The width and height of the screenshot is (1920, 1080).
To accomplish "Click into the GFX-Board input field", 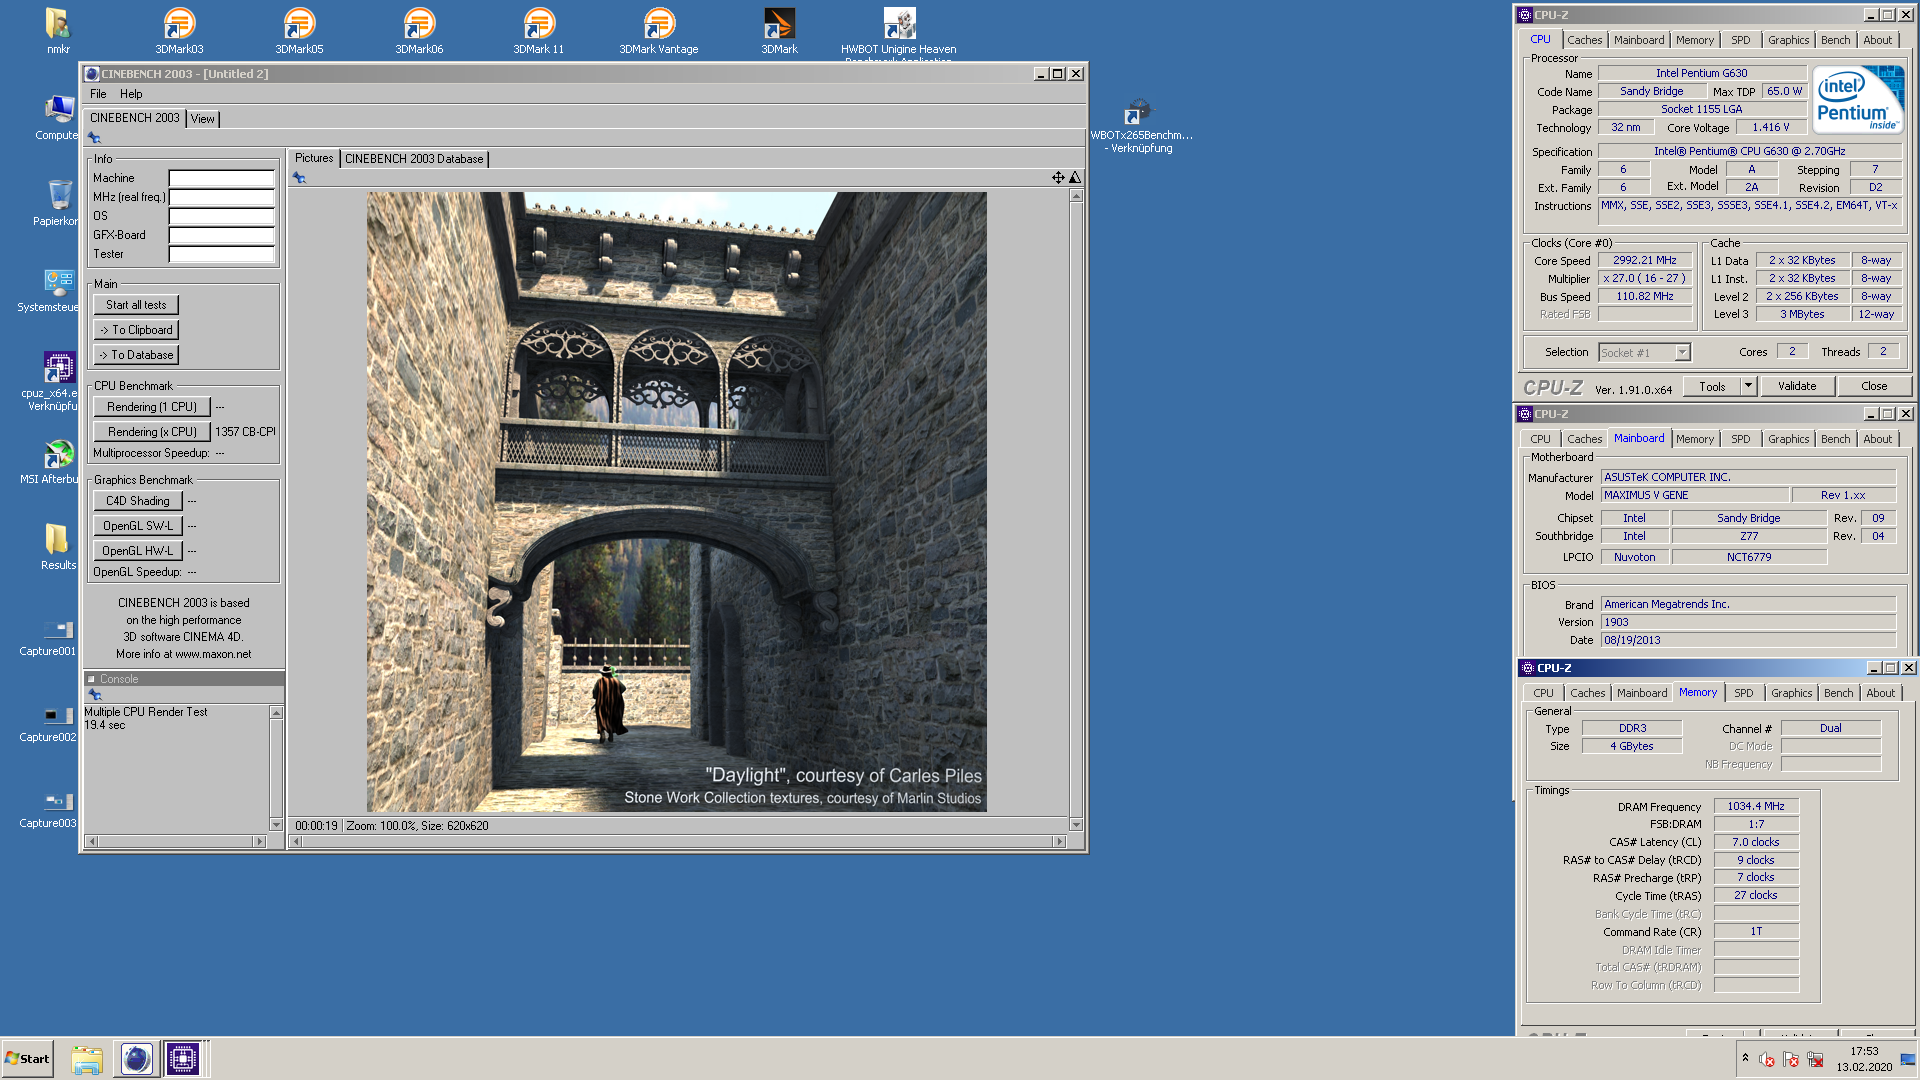I will click(221, 235).
